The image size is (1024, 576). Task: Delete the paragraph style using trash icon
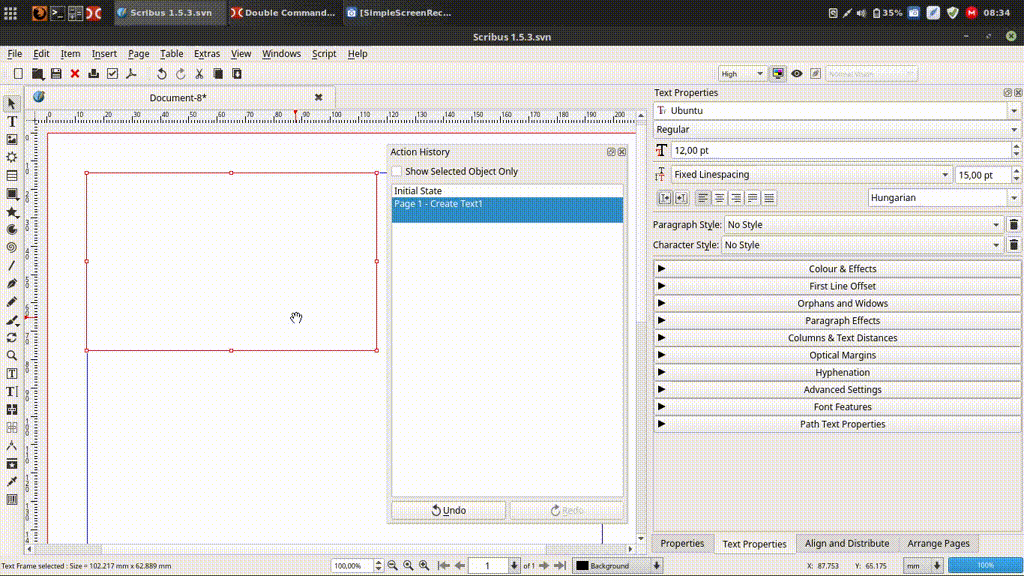[1013, 225]
